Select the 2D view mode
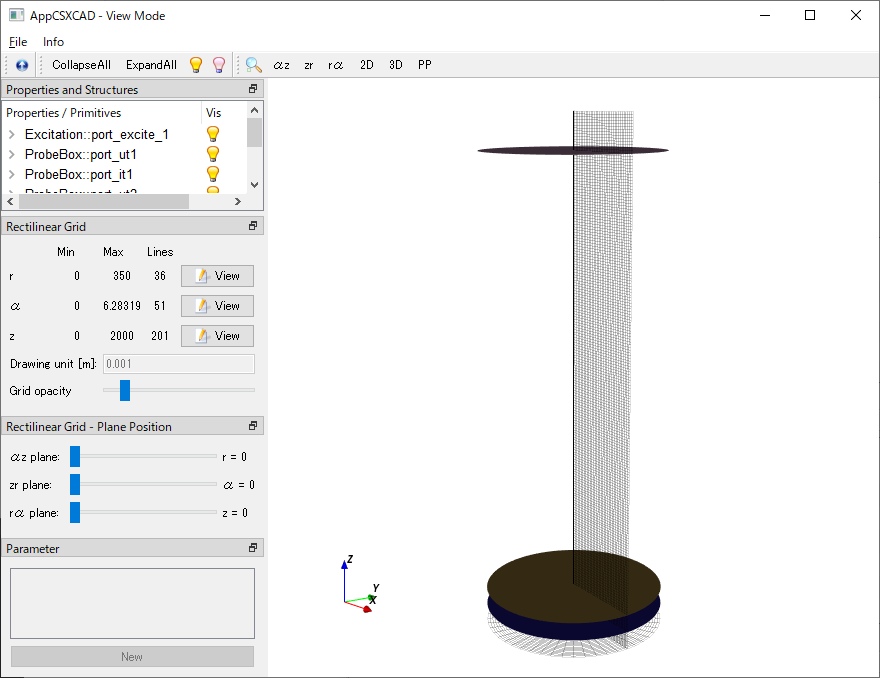Screen dimensions: 880x678 click(x=366, y=65)
